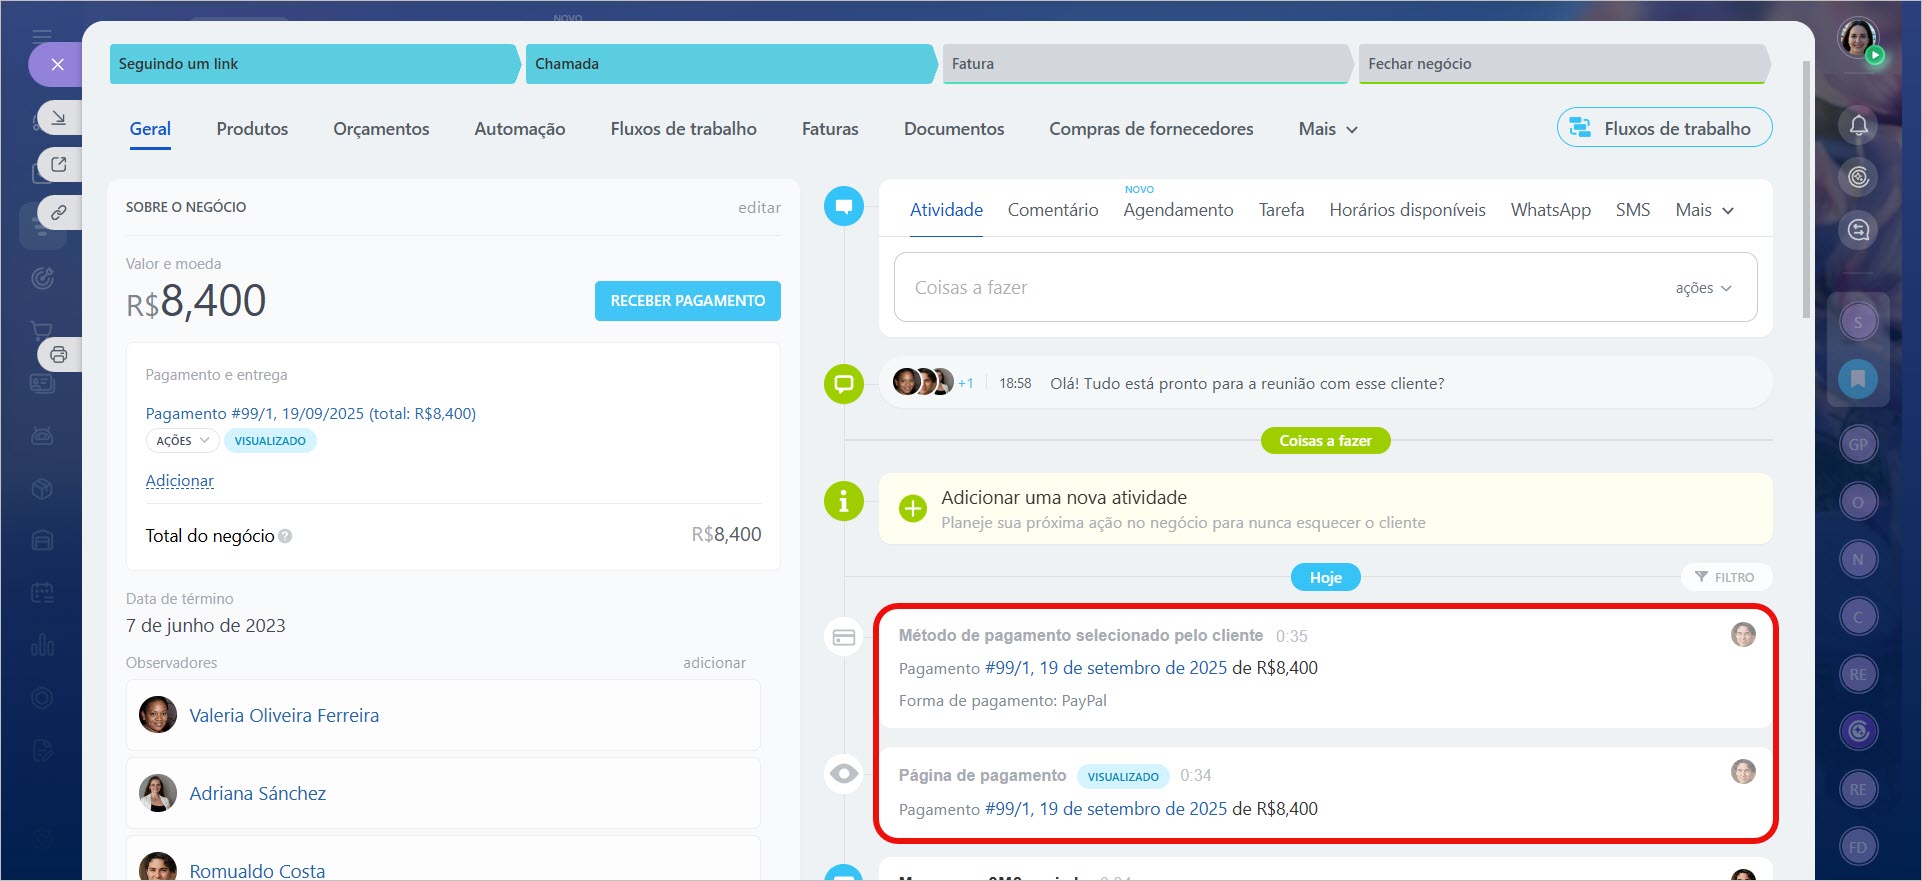Select the WhatsApp tab
Screen dimensions: 1922x881
tap(1550, 210)
